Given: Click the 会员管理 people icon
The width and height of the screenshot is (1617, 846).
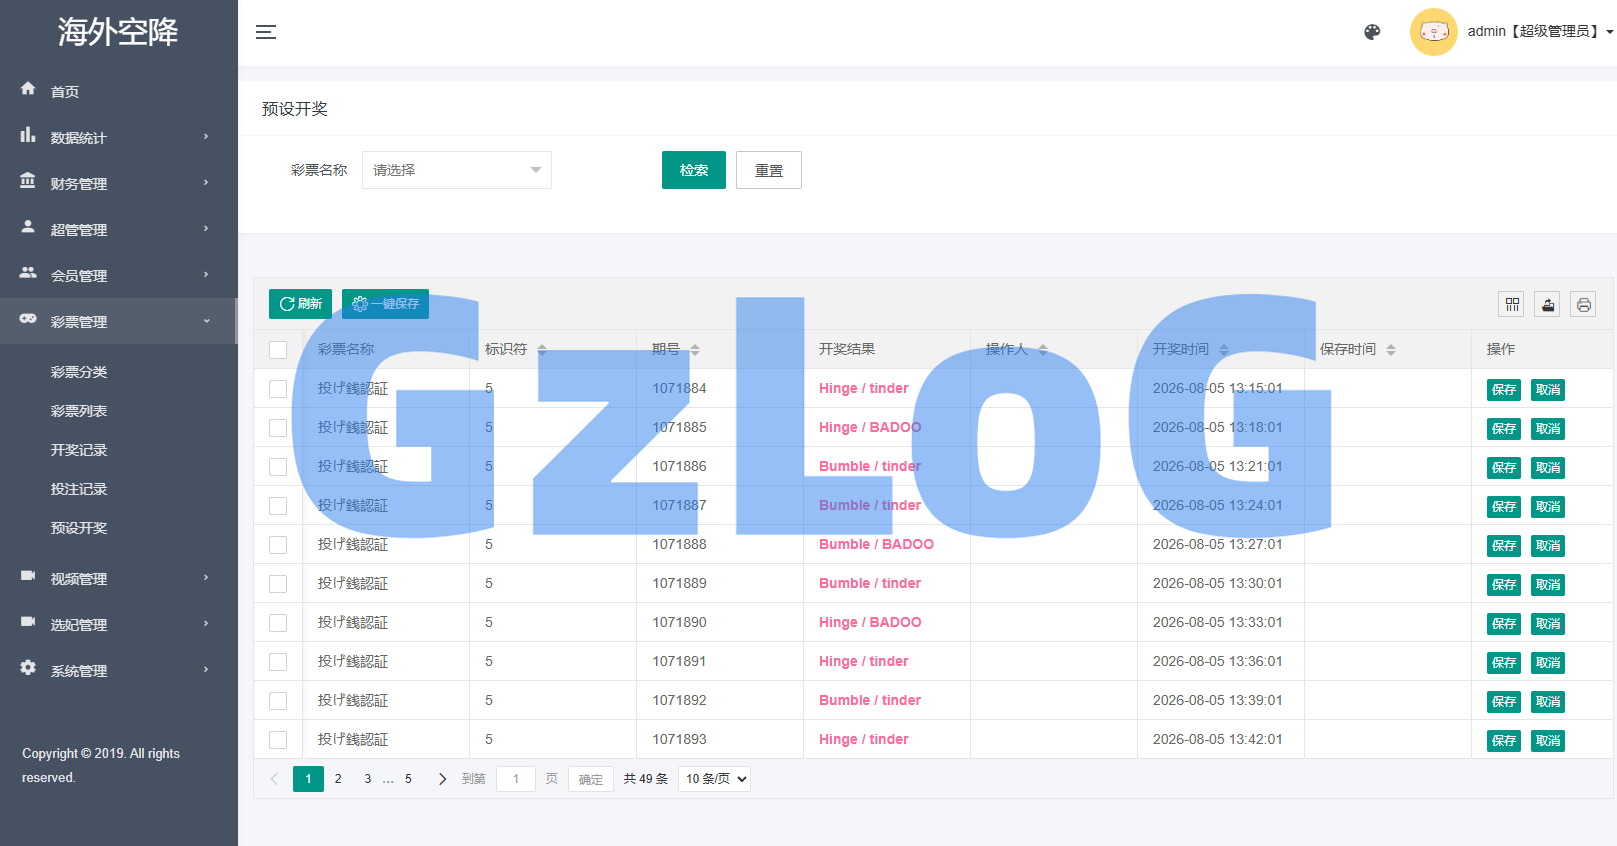Looking at the screenshot, I should [28, 273].
